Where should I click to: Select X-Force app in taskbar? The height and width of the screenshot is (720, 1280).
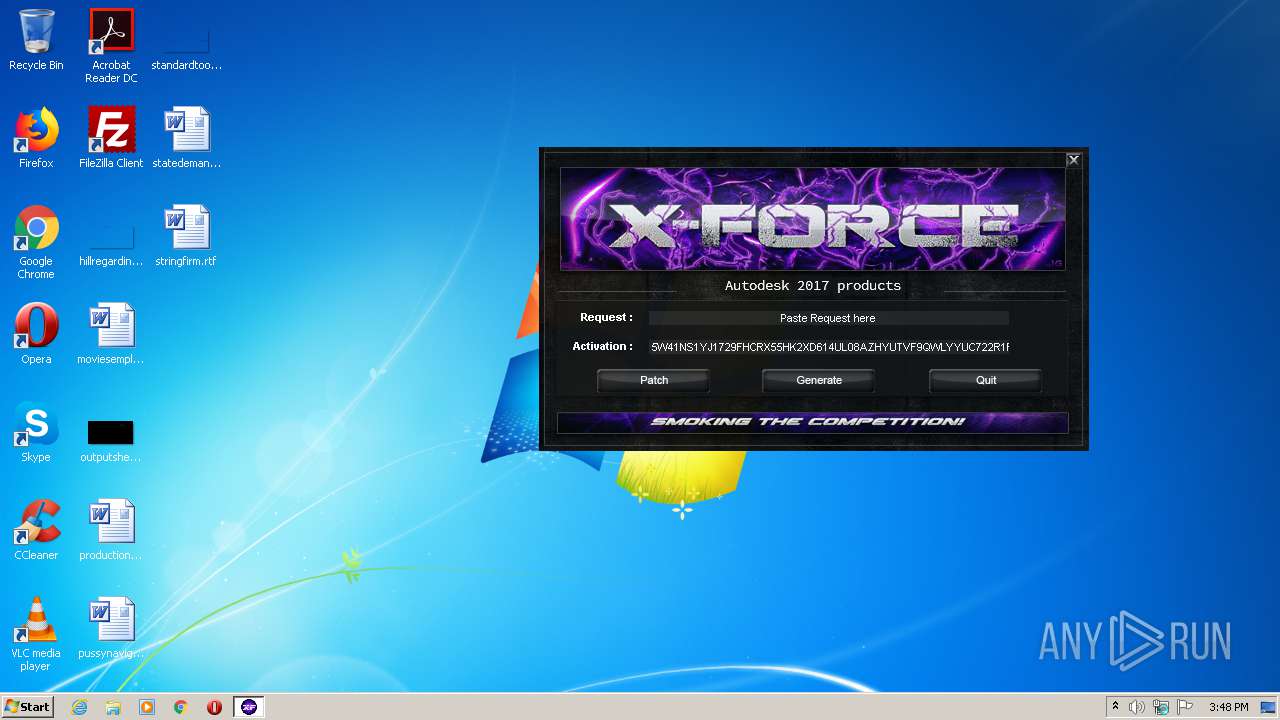pos(249,707)
